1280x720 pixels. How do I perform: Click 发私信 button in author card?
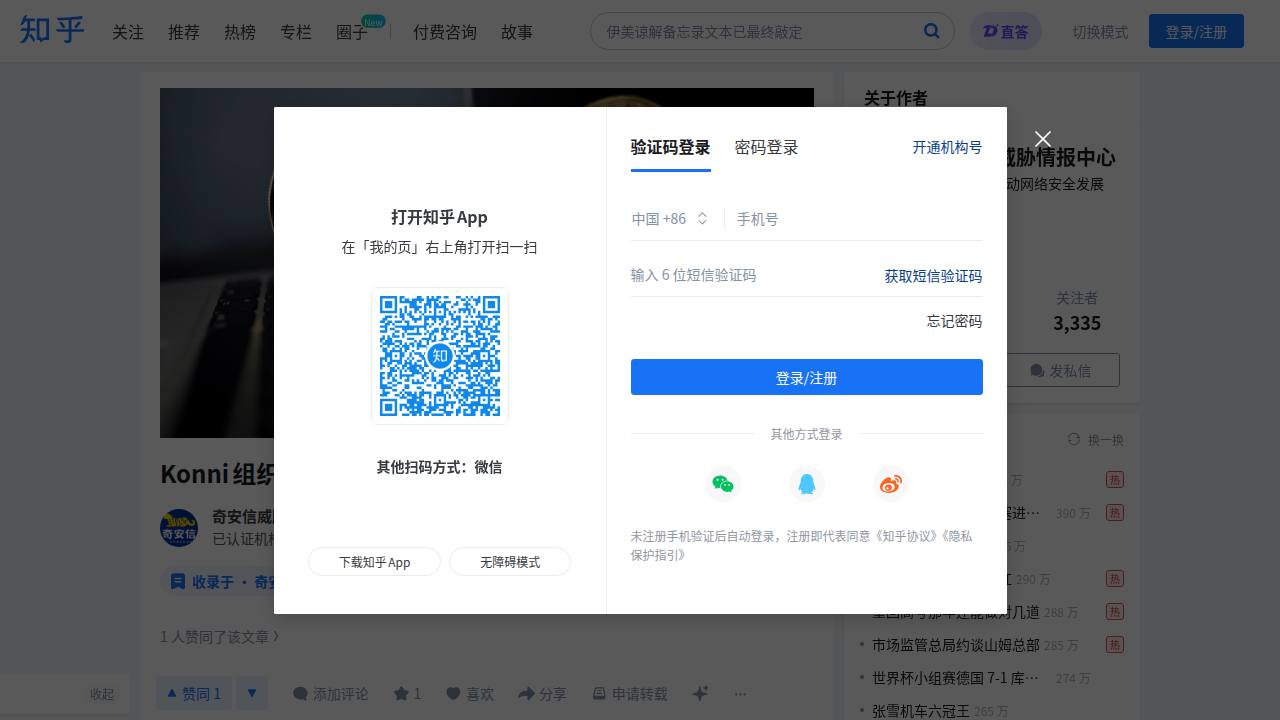(x=1061, y=370)
